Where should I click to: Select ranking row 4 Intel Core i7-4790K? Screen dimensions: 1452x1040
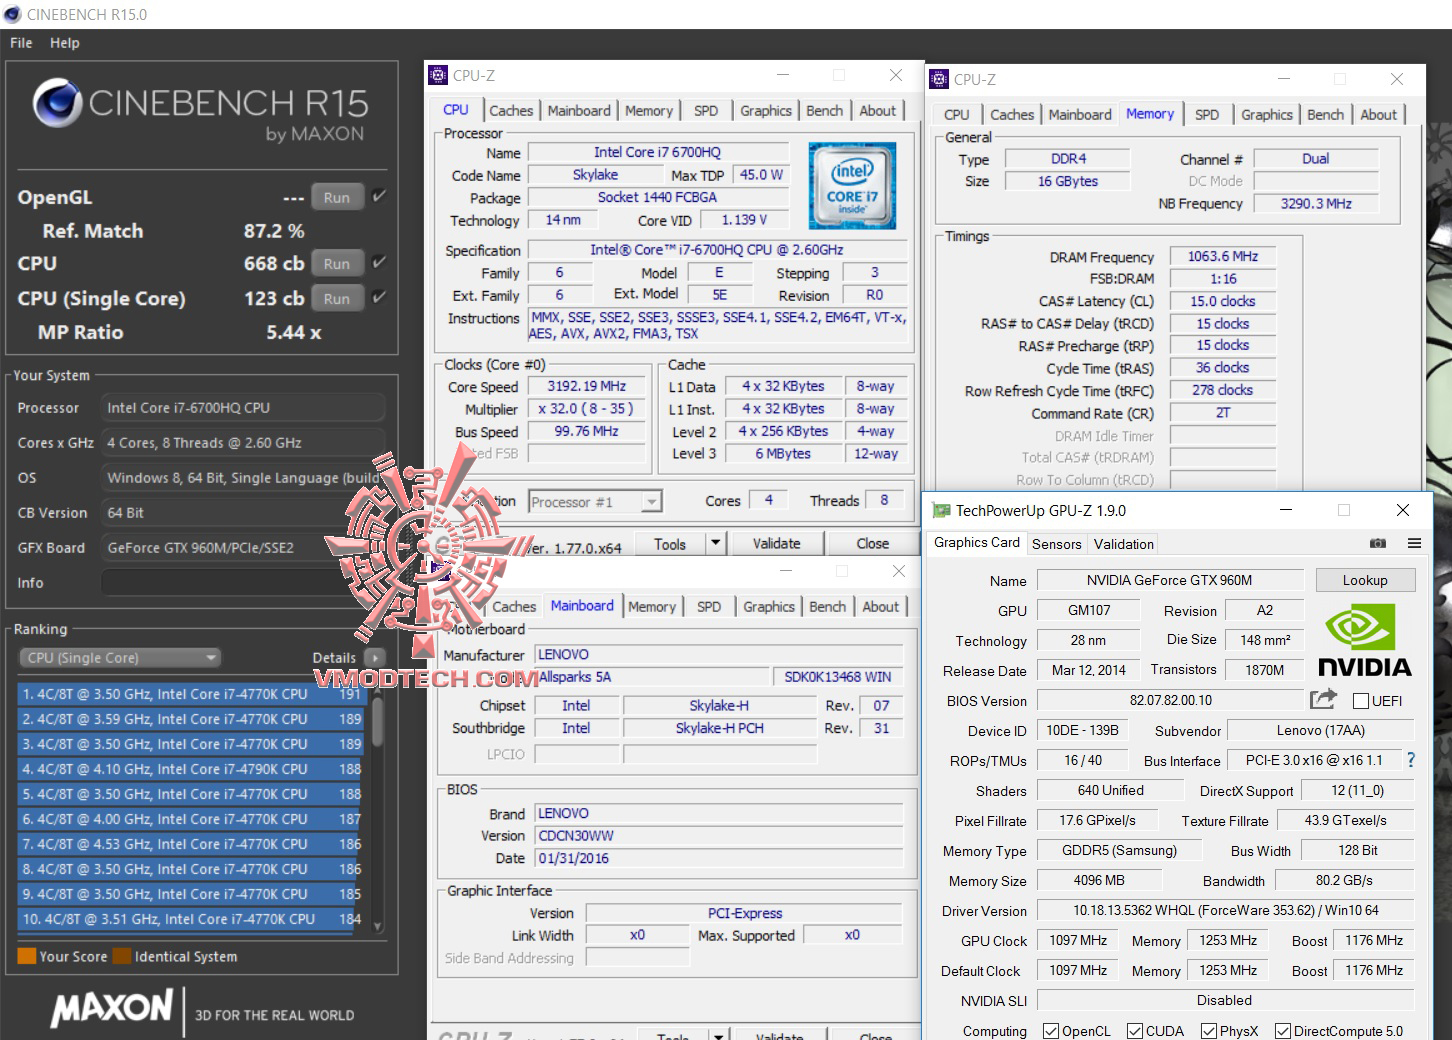pos(190,769)
